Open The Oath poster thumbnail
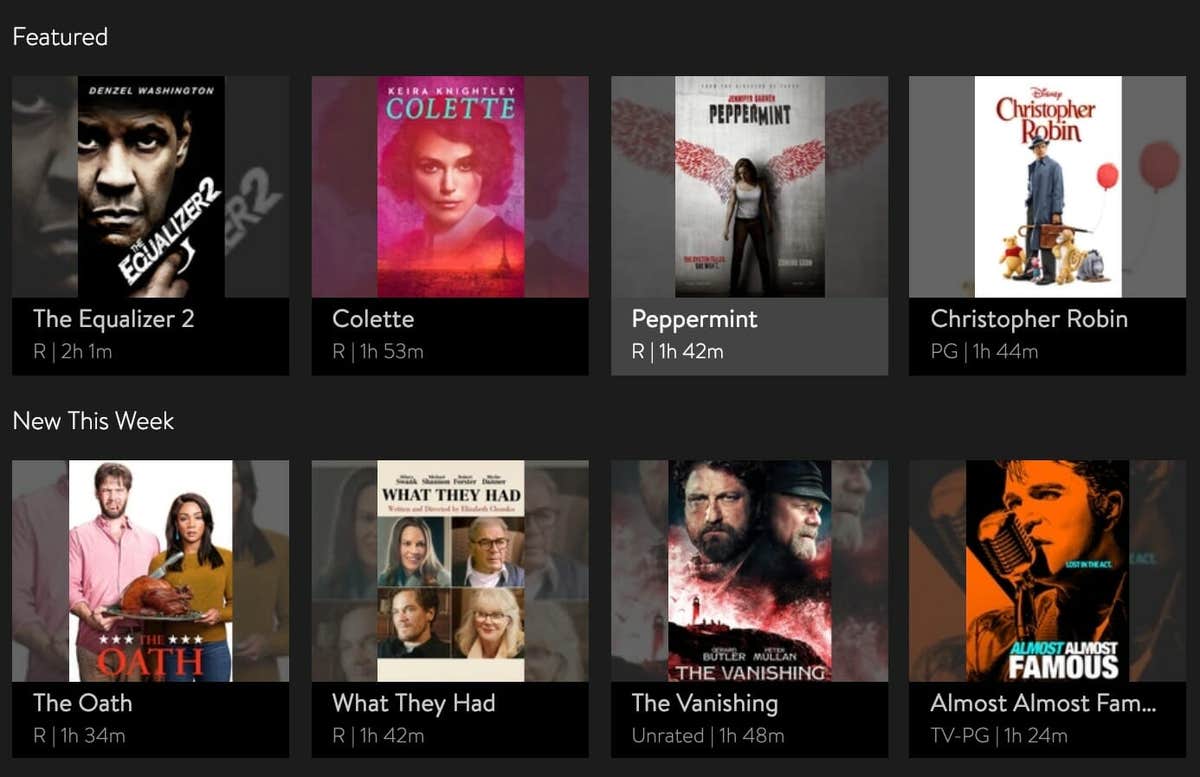This screenshot has width=1200, height=777. coord(150,571)
